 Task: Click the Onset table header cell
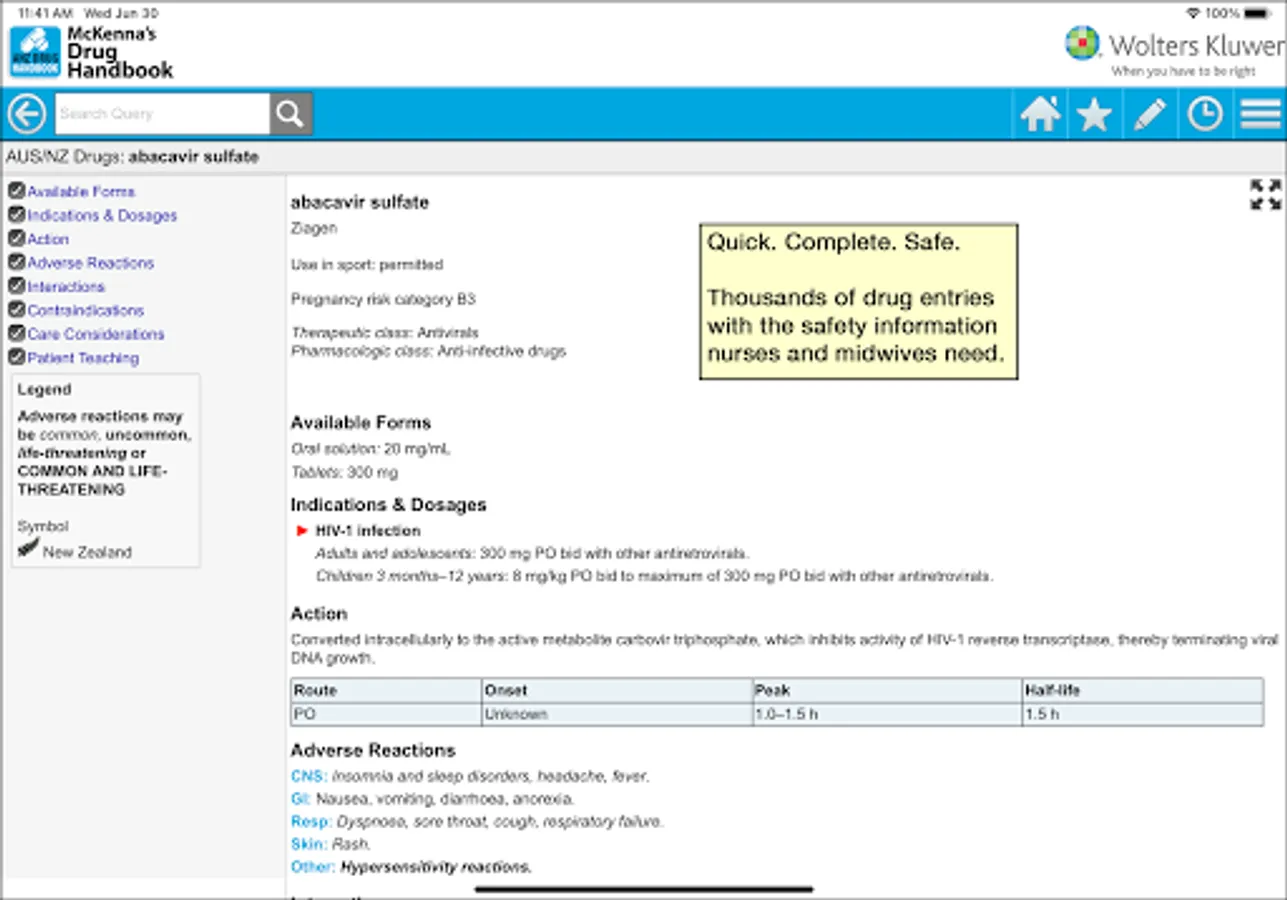(616, 690)
